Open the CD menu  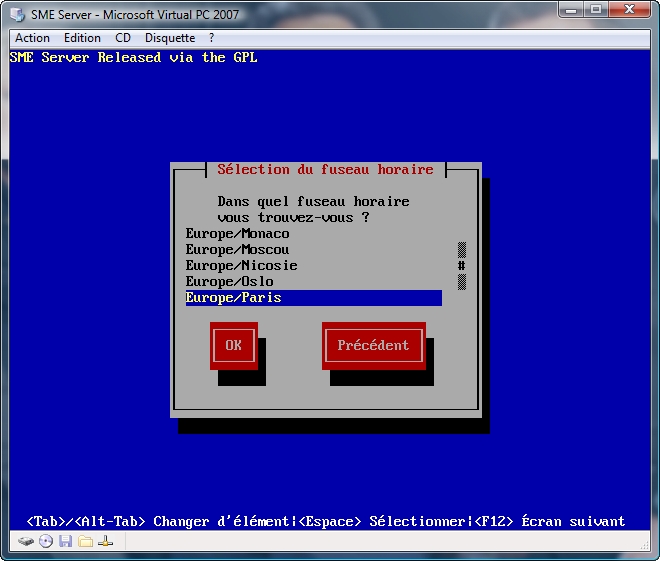point(123,38)
